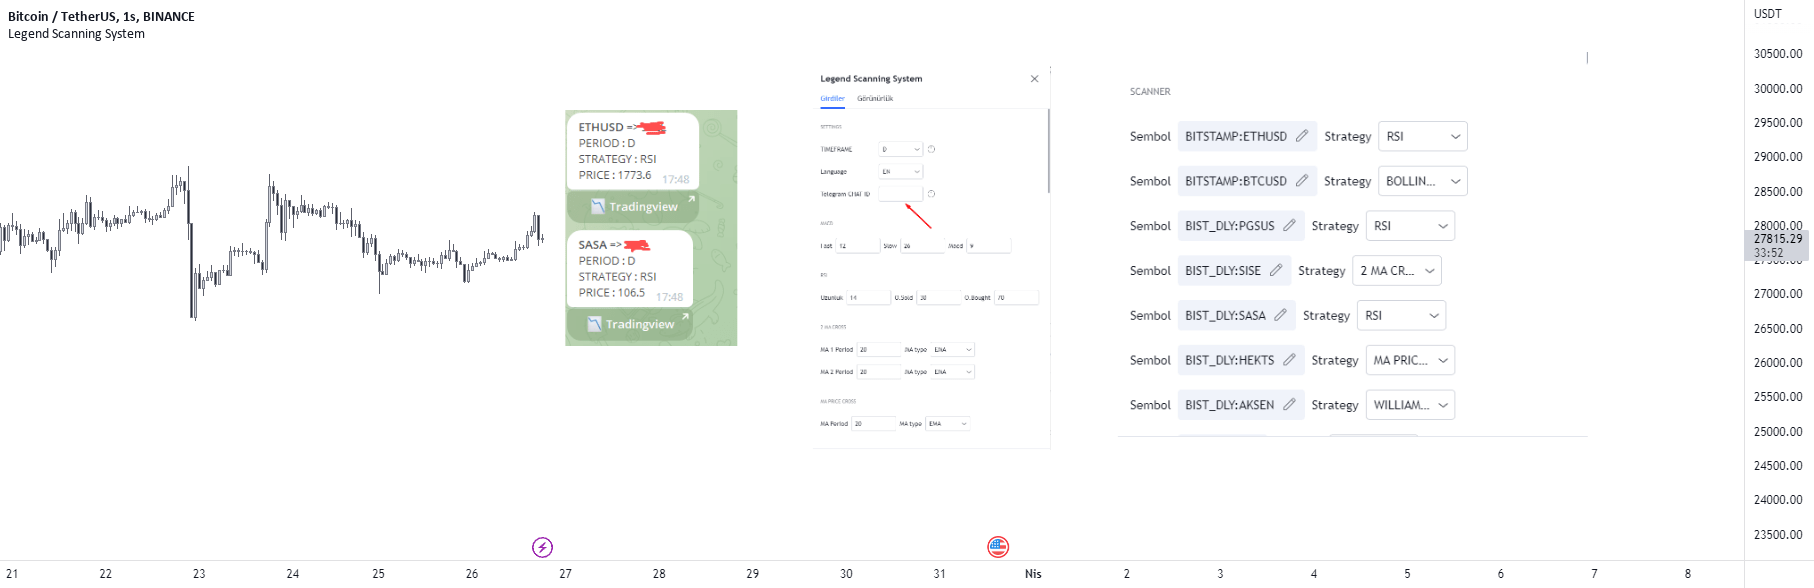
Task: Click the edit pencil next to BITSTAMP:ETHUSD
Action: tap(1303, 136)
